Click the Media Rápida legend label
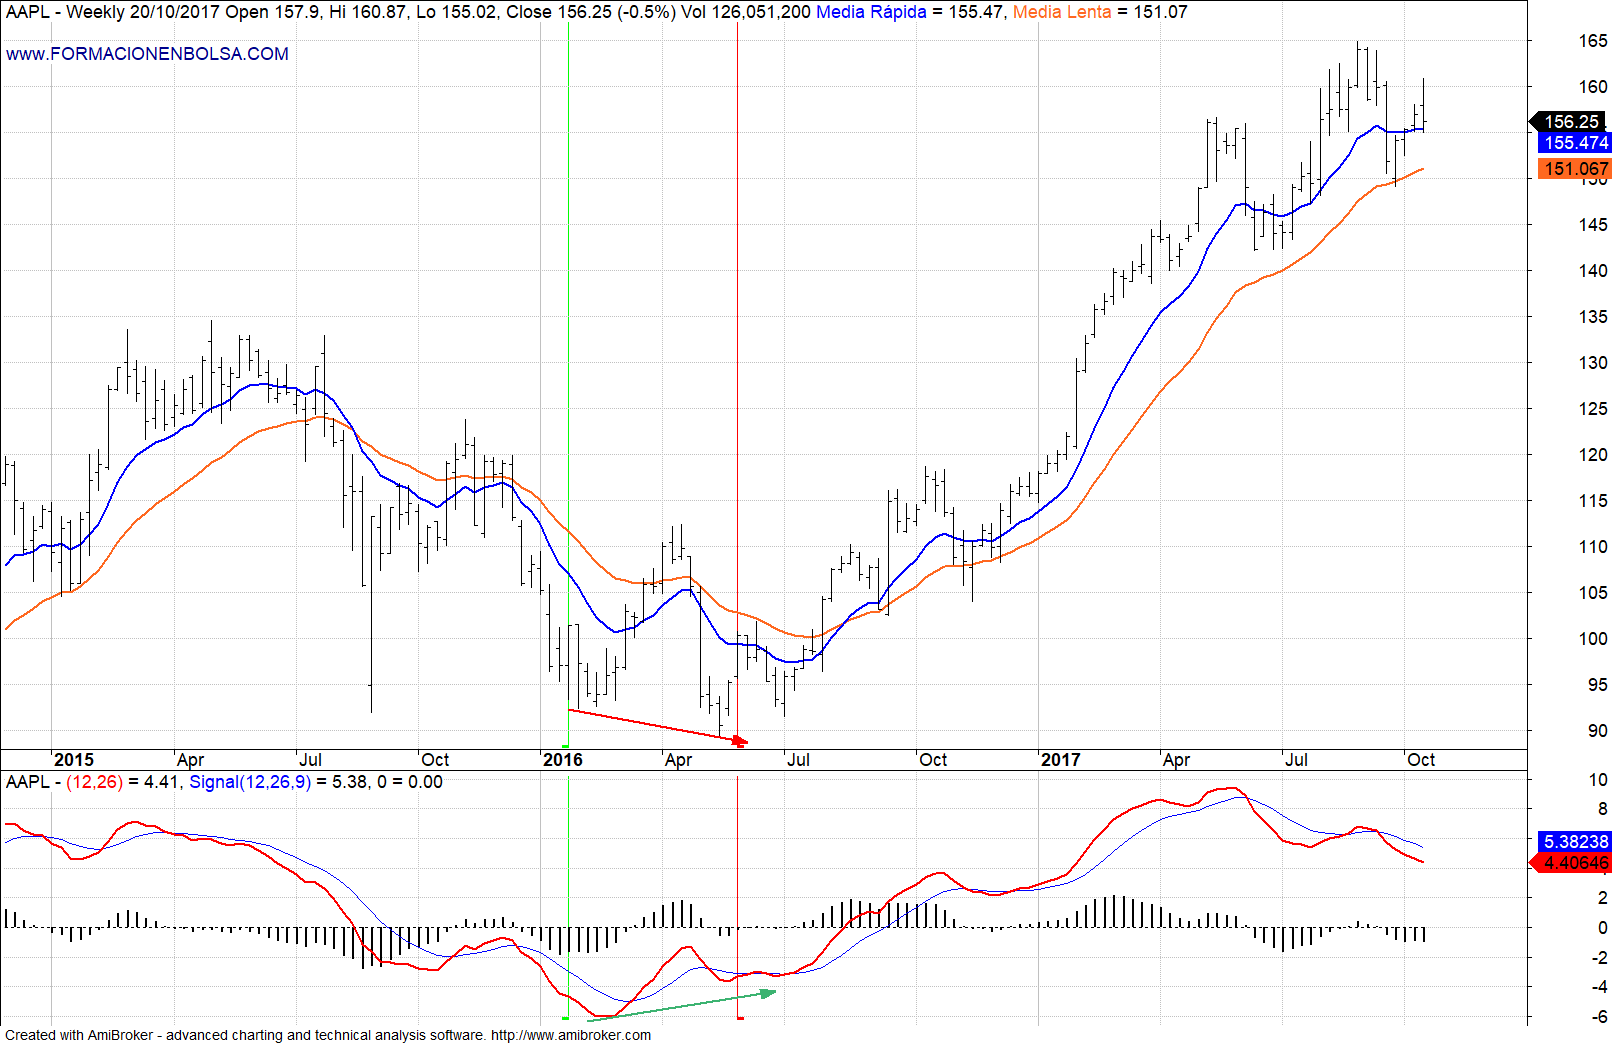Viewport: 1612px width, 1043px height. [x=871, y=12]
